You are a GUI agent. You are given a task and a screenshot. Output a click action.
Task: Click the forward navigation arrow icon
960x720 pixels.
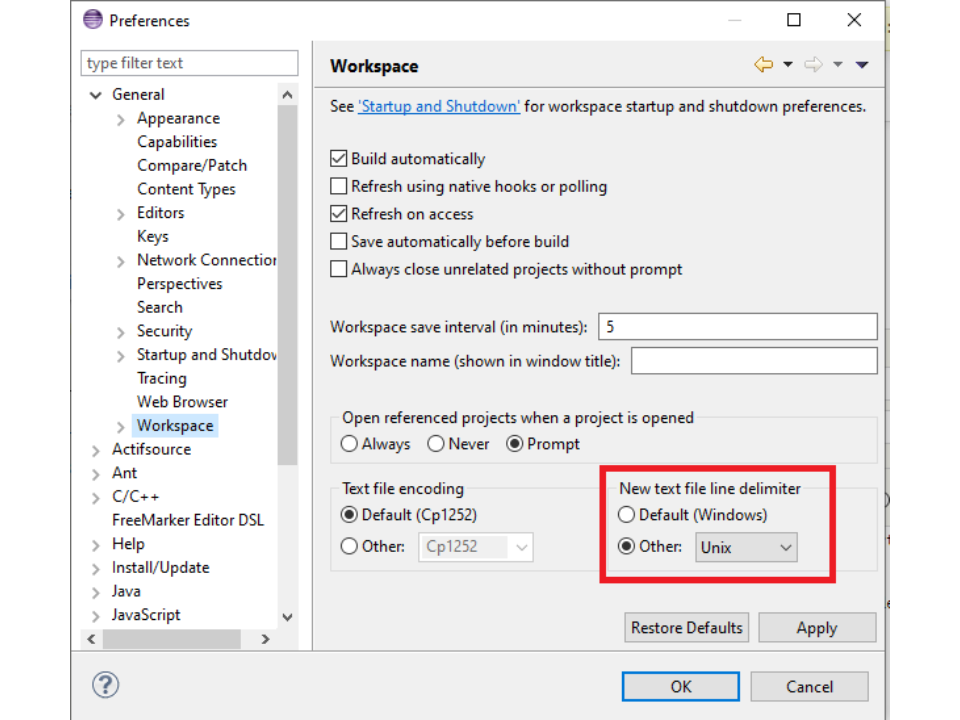(x=813, y=65)
